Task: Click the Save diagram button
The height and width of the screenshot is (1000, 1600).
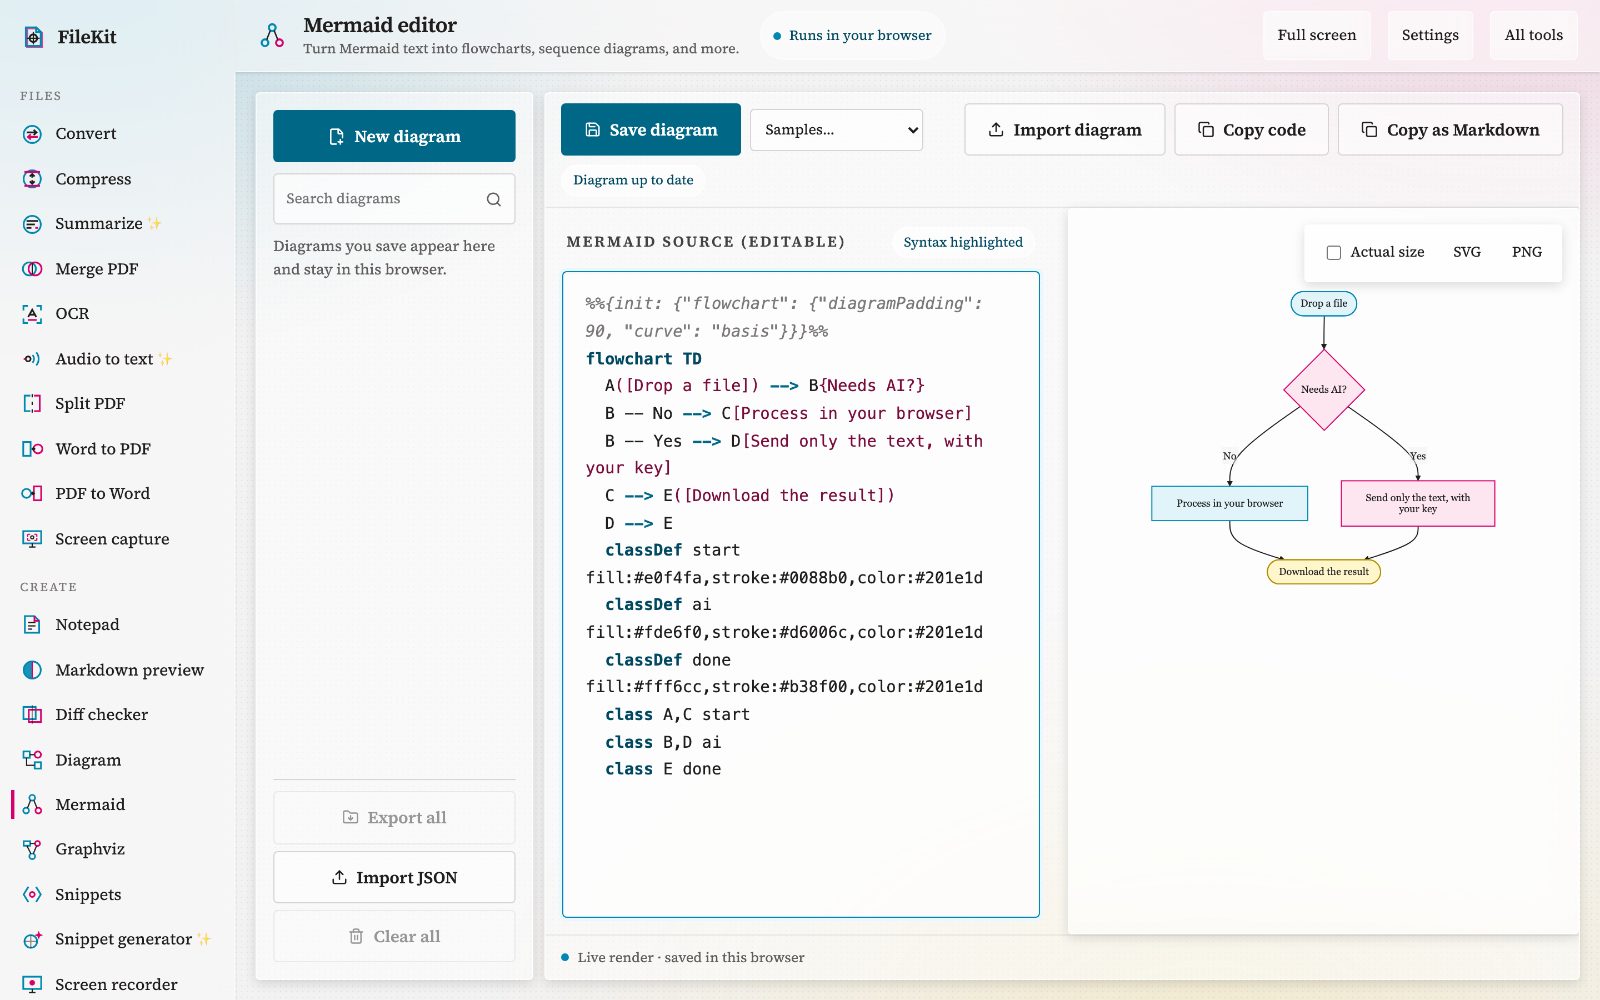Action: (x=651, y=130)
